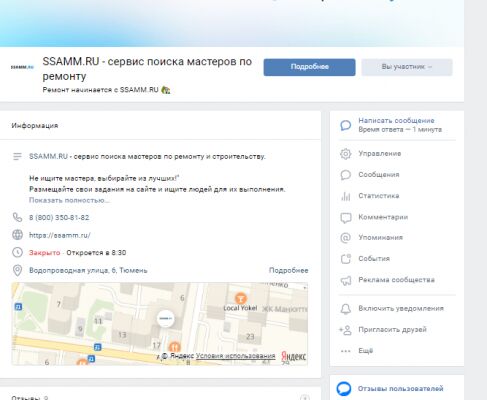Click the phone number 8 (800) 350-81-82
The height and width of the screenshot is (400, 487).
[59, 218]
